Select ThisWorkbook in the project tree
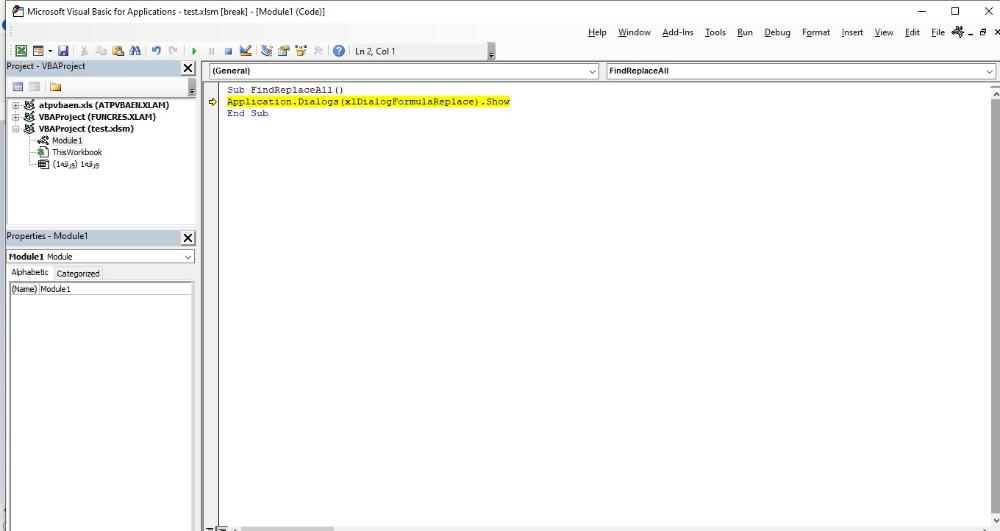The image size is (1000, 531). (x=76, y=152)
